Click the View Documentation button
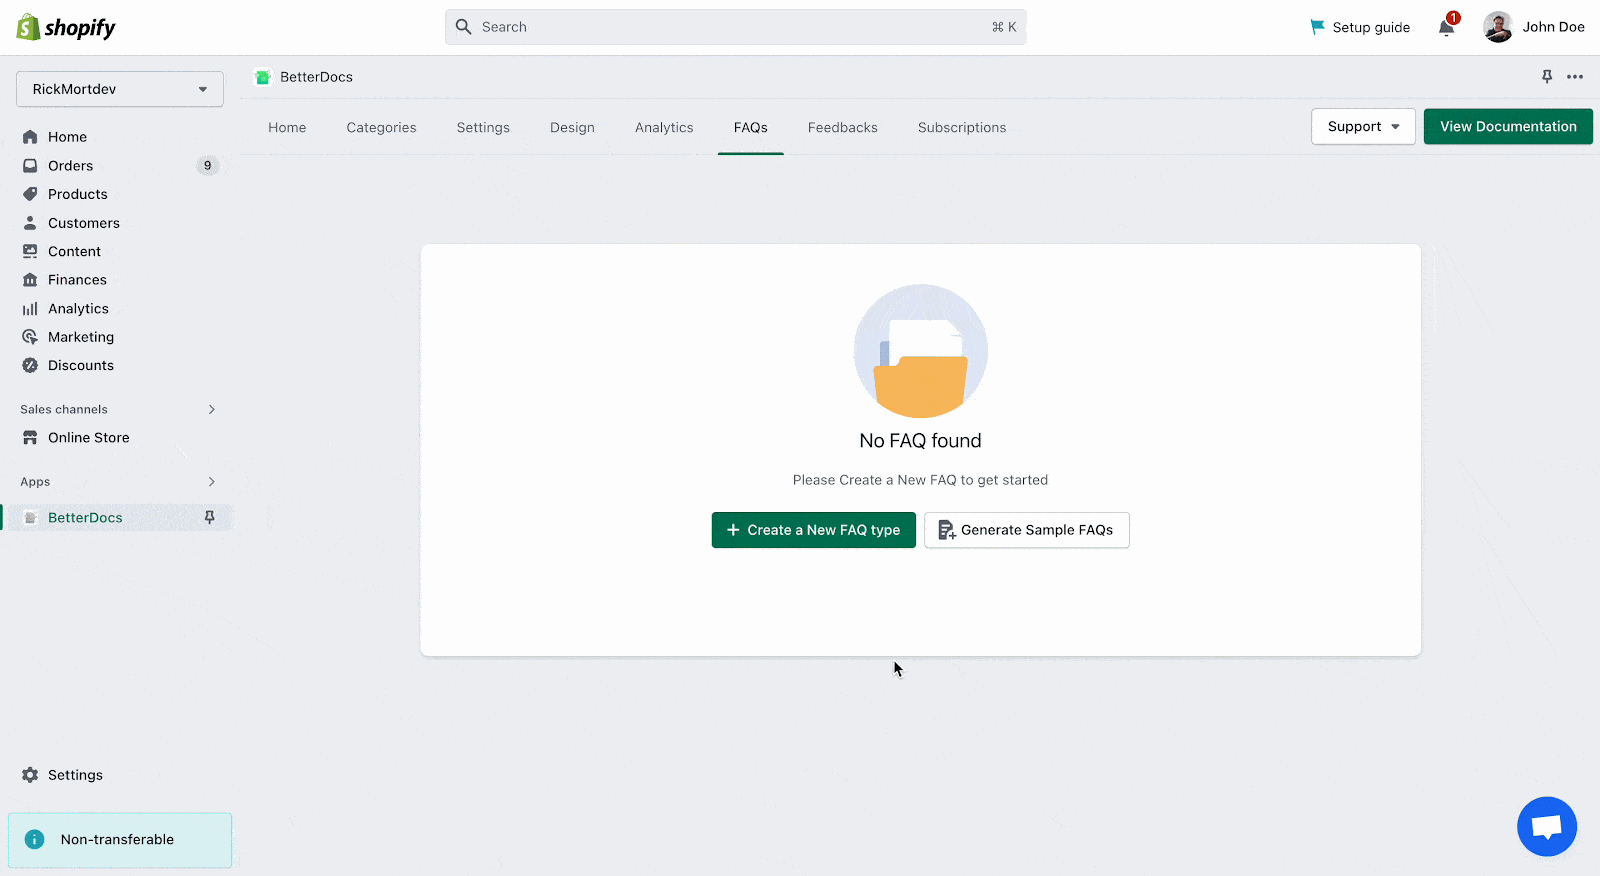The image size is (1600, 876). tap(1508, 126)
